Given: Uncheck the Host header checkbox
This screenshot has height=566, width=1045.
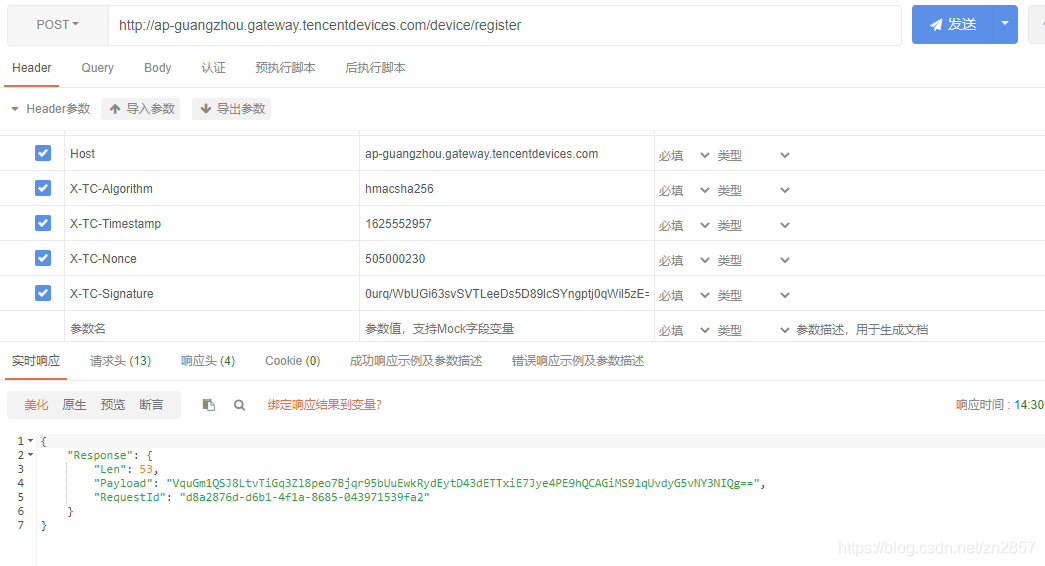Looking at the screenshot, I should (x=43, y=153).
